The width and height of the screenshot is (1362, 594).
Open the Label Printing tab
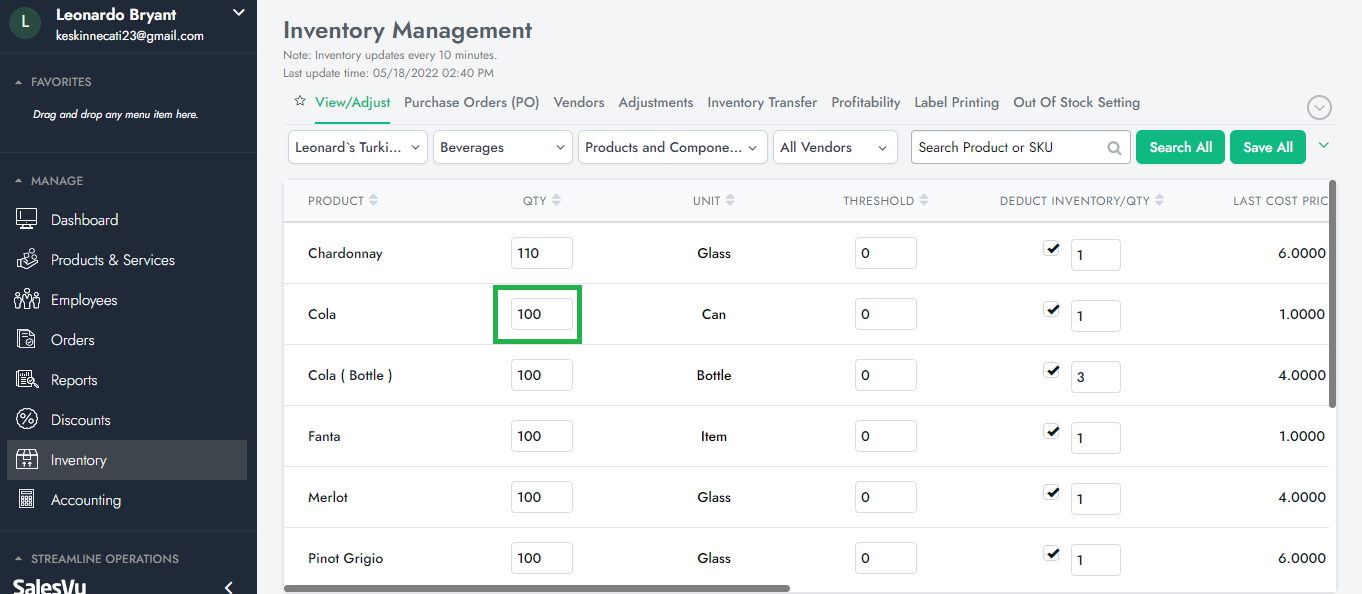click(956, 102)
